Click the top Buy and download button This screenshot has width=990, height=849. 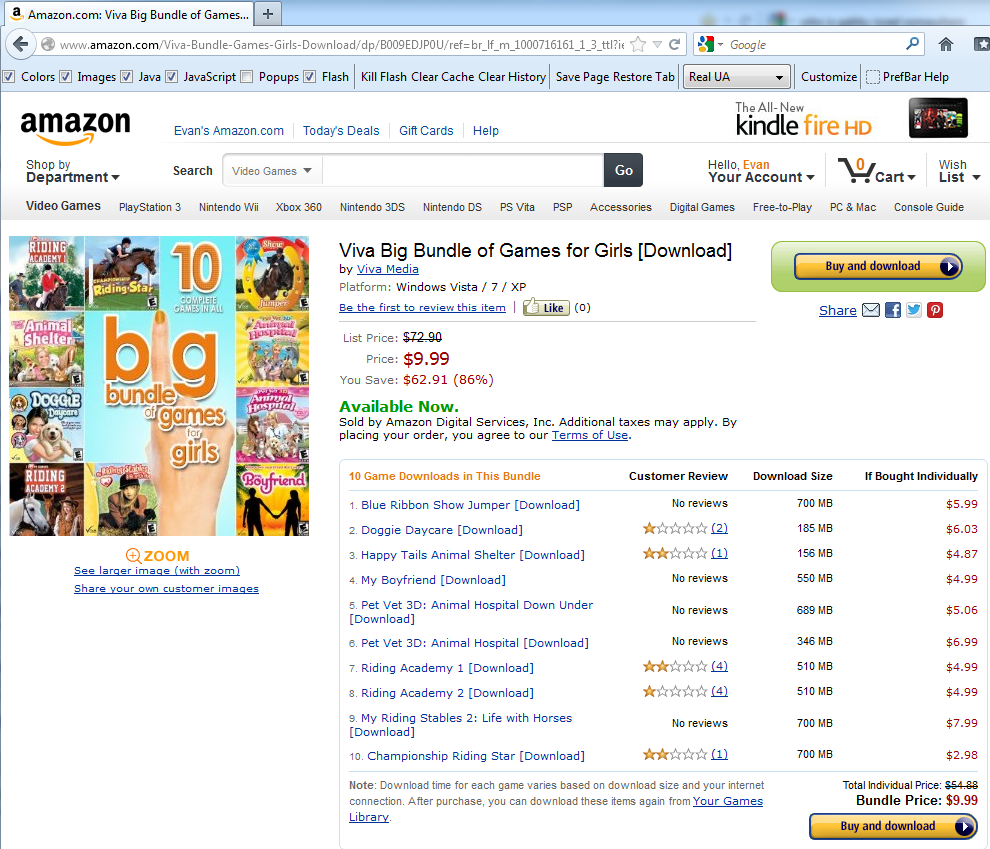coord(878,266)
